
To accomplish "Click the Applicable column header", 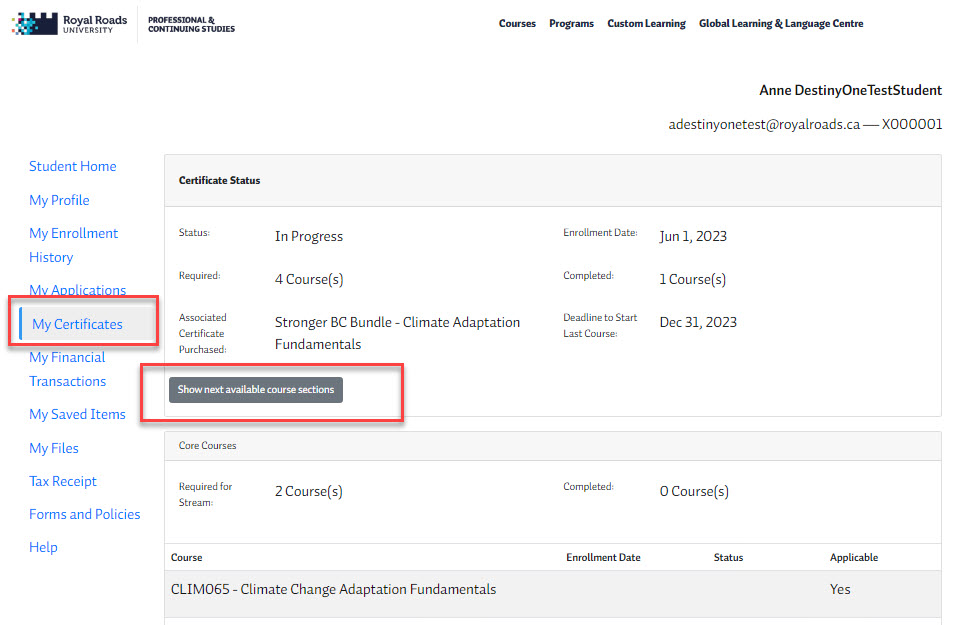I will point(854,558).
